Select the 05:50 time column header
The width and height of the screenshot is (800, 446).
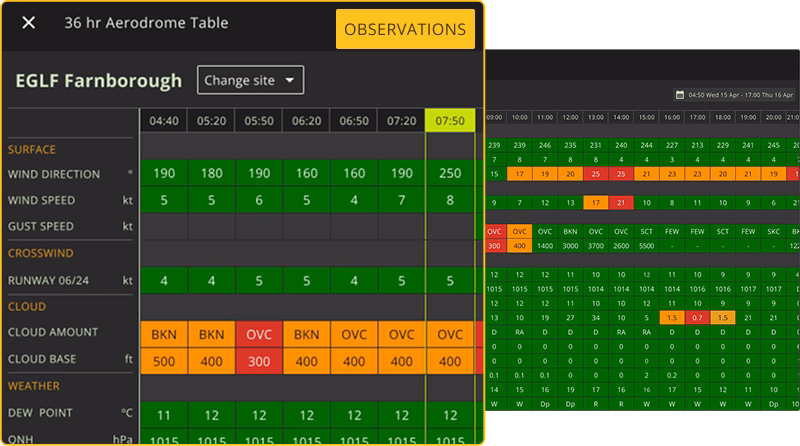[259, 121]
